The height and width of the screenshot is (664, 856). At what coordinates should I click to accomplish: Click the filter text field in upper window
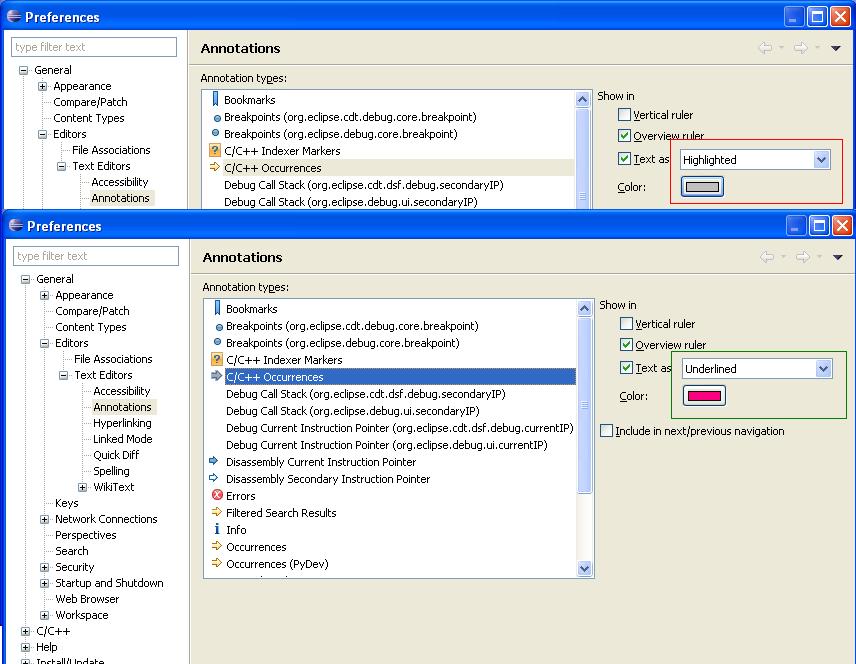coord(94,46)
